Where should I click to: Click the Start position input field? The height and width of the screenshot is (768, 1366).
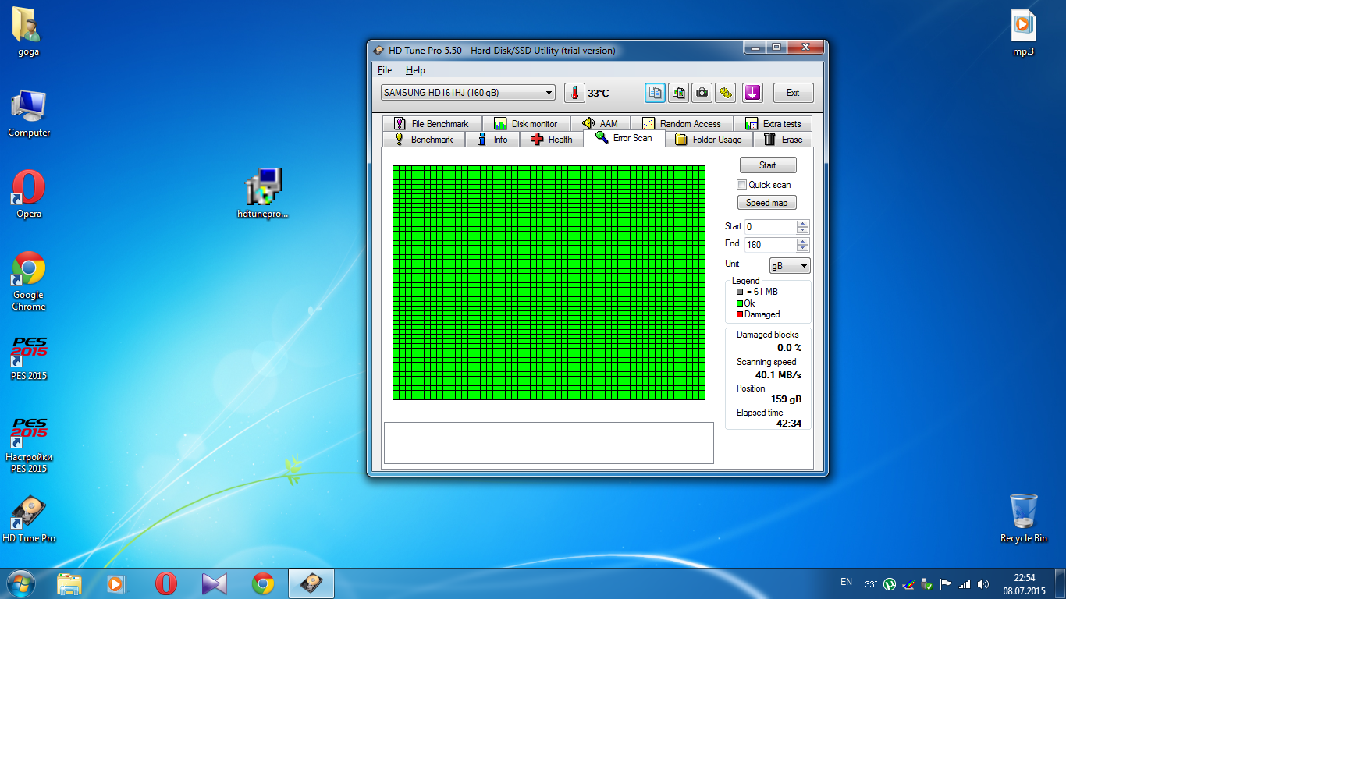[770, 227]
